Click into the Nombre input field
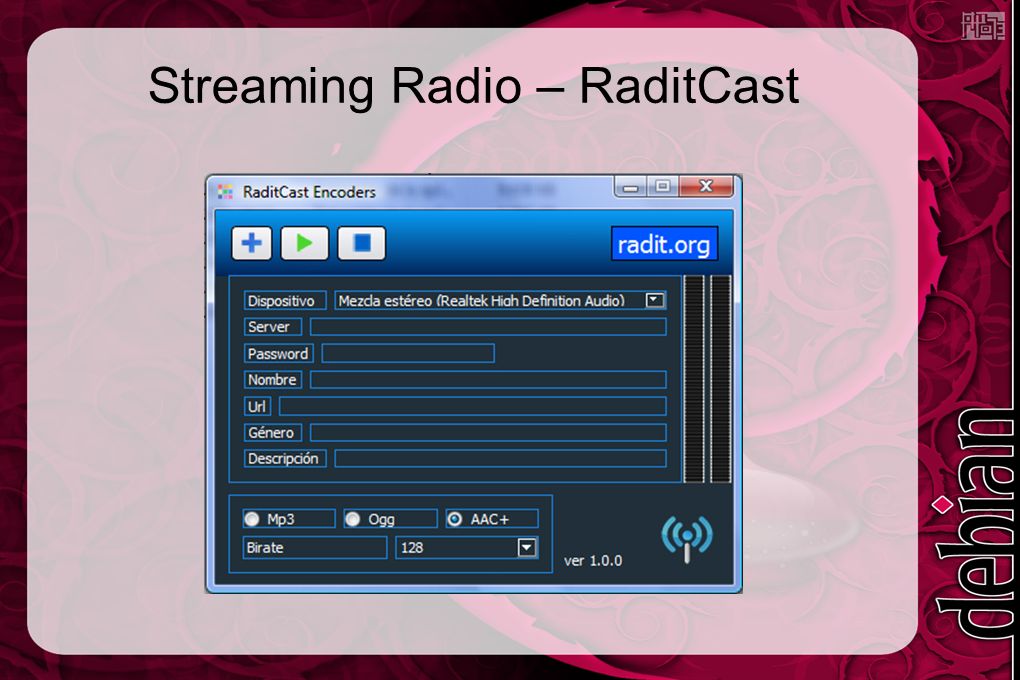The width and height of the screenshot is (1020, 680). 488,379
